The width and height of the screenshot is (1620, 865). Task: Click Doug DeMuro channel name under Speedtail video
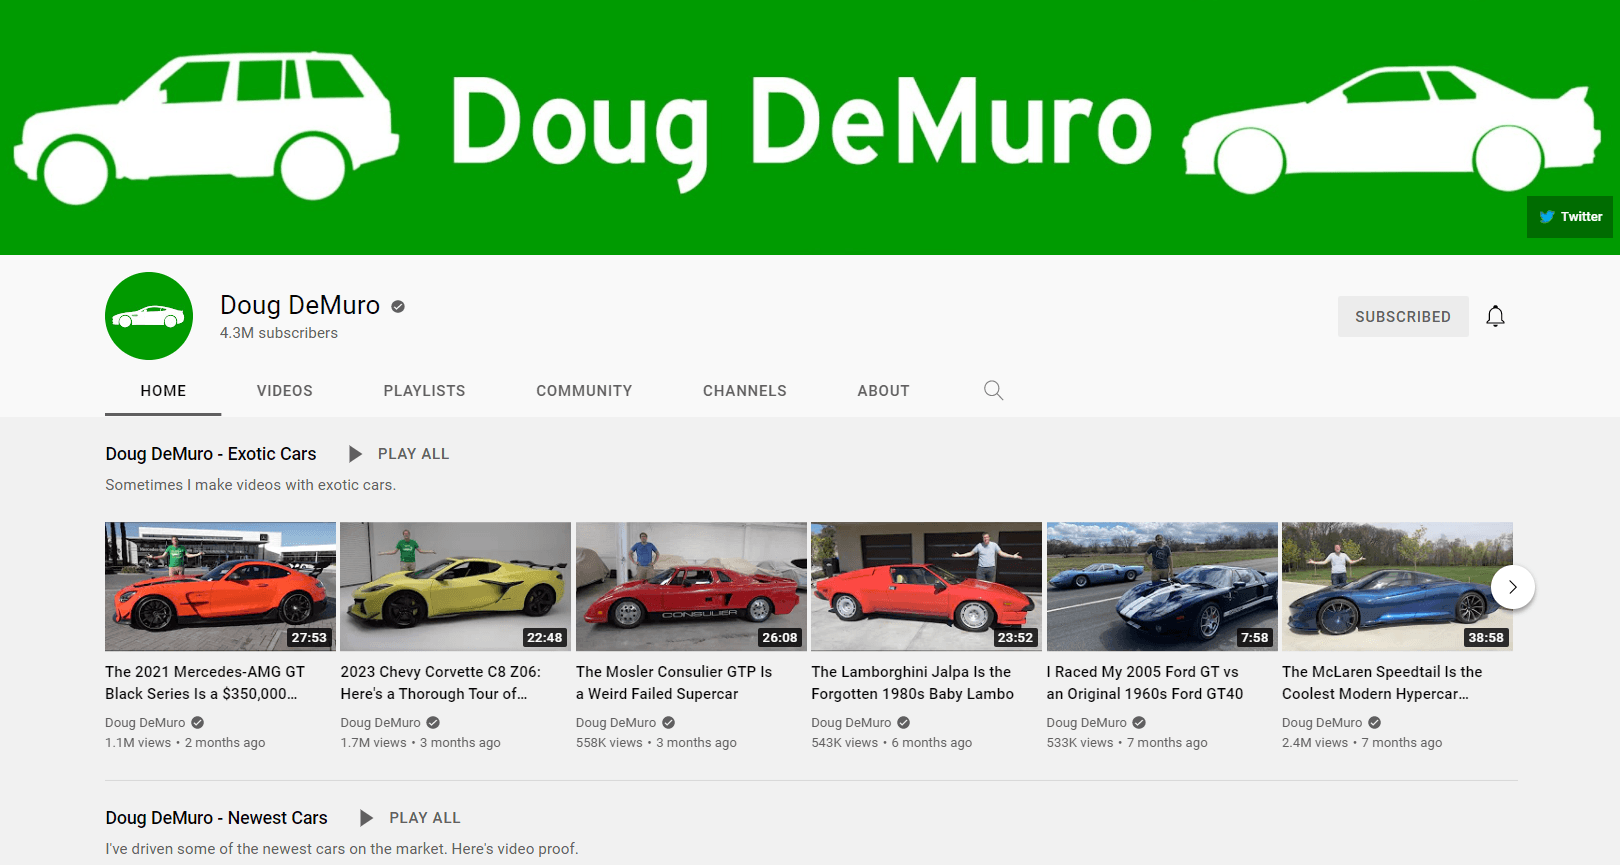click(1322, 723)
